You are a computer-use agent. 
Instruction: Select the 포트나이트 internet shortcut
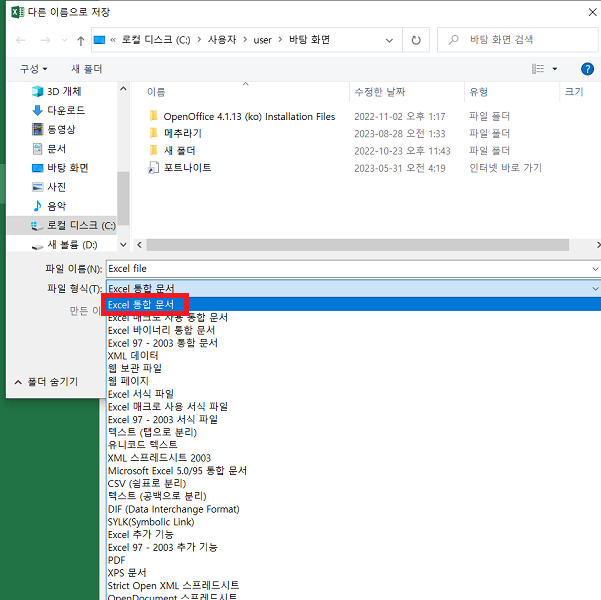click(x=179, y=168)
